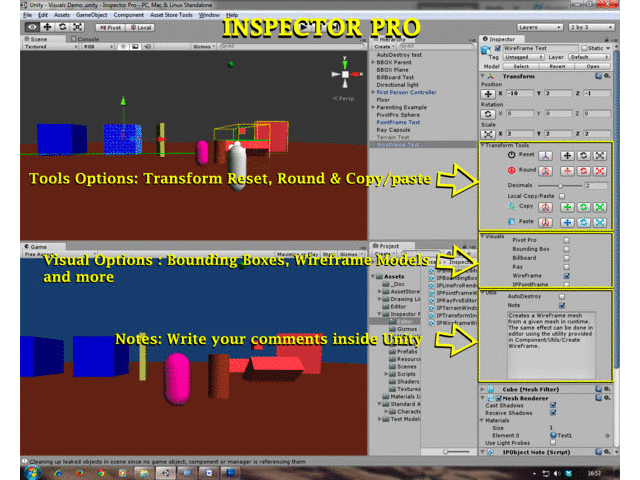Paste scale with blue scale icon

click(600, 222)
